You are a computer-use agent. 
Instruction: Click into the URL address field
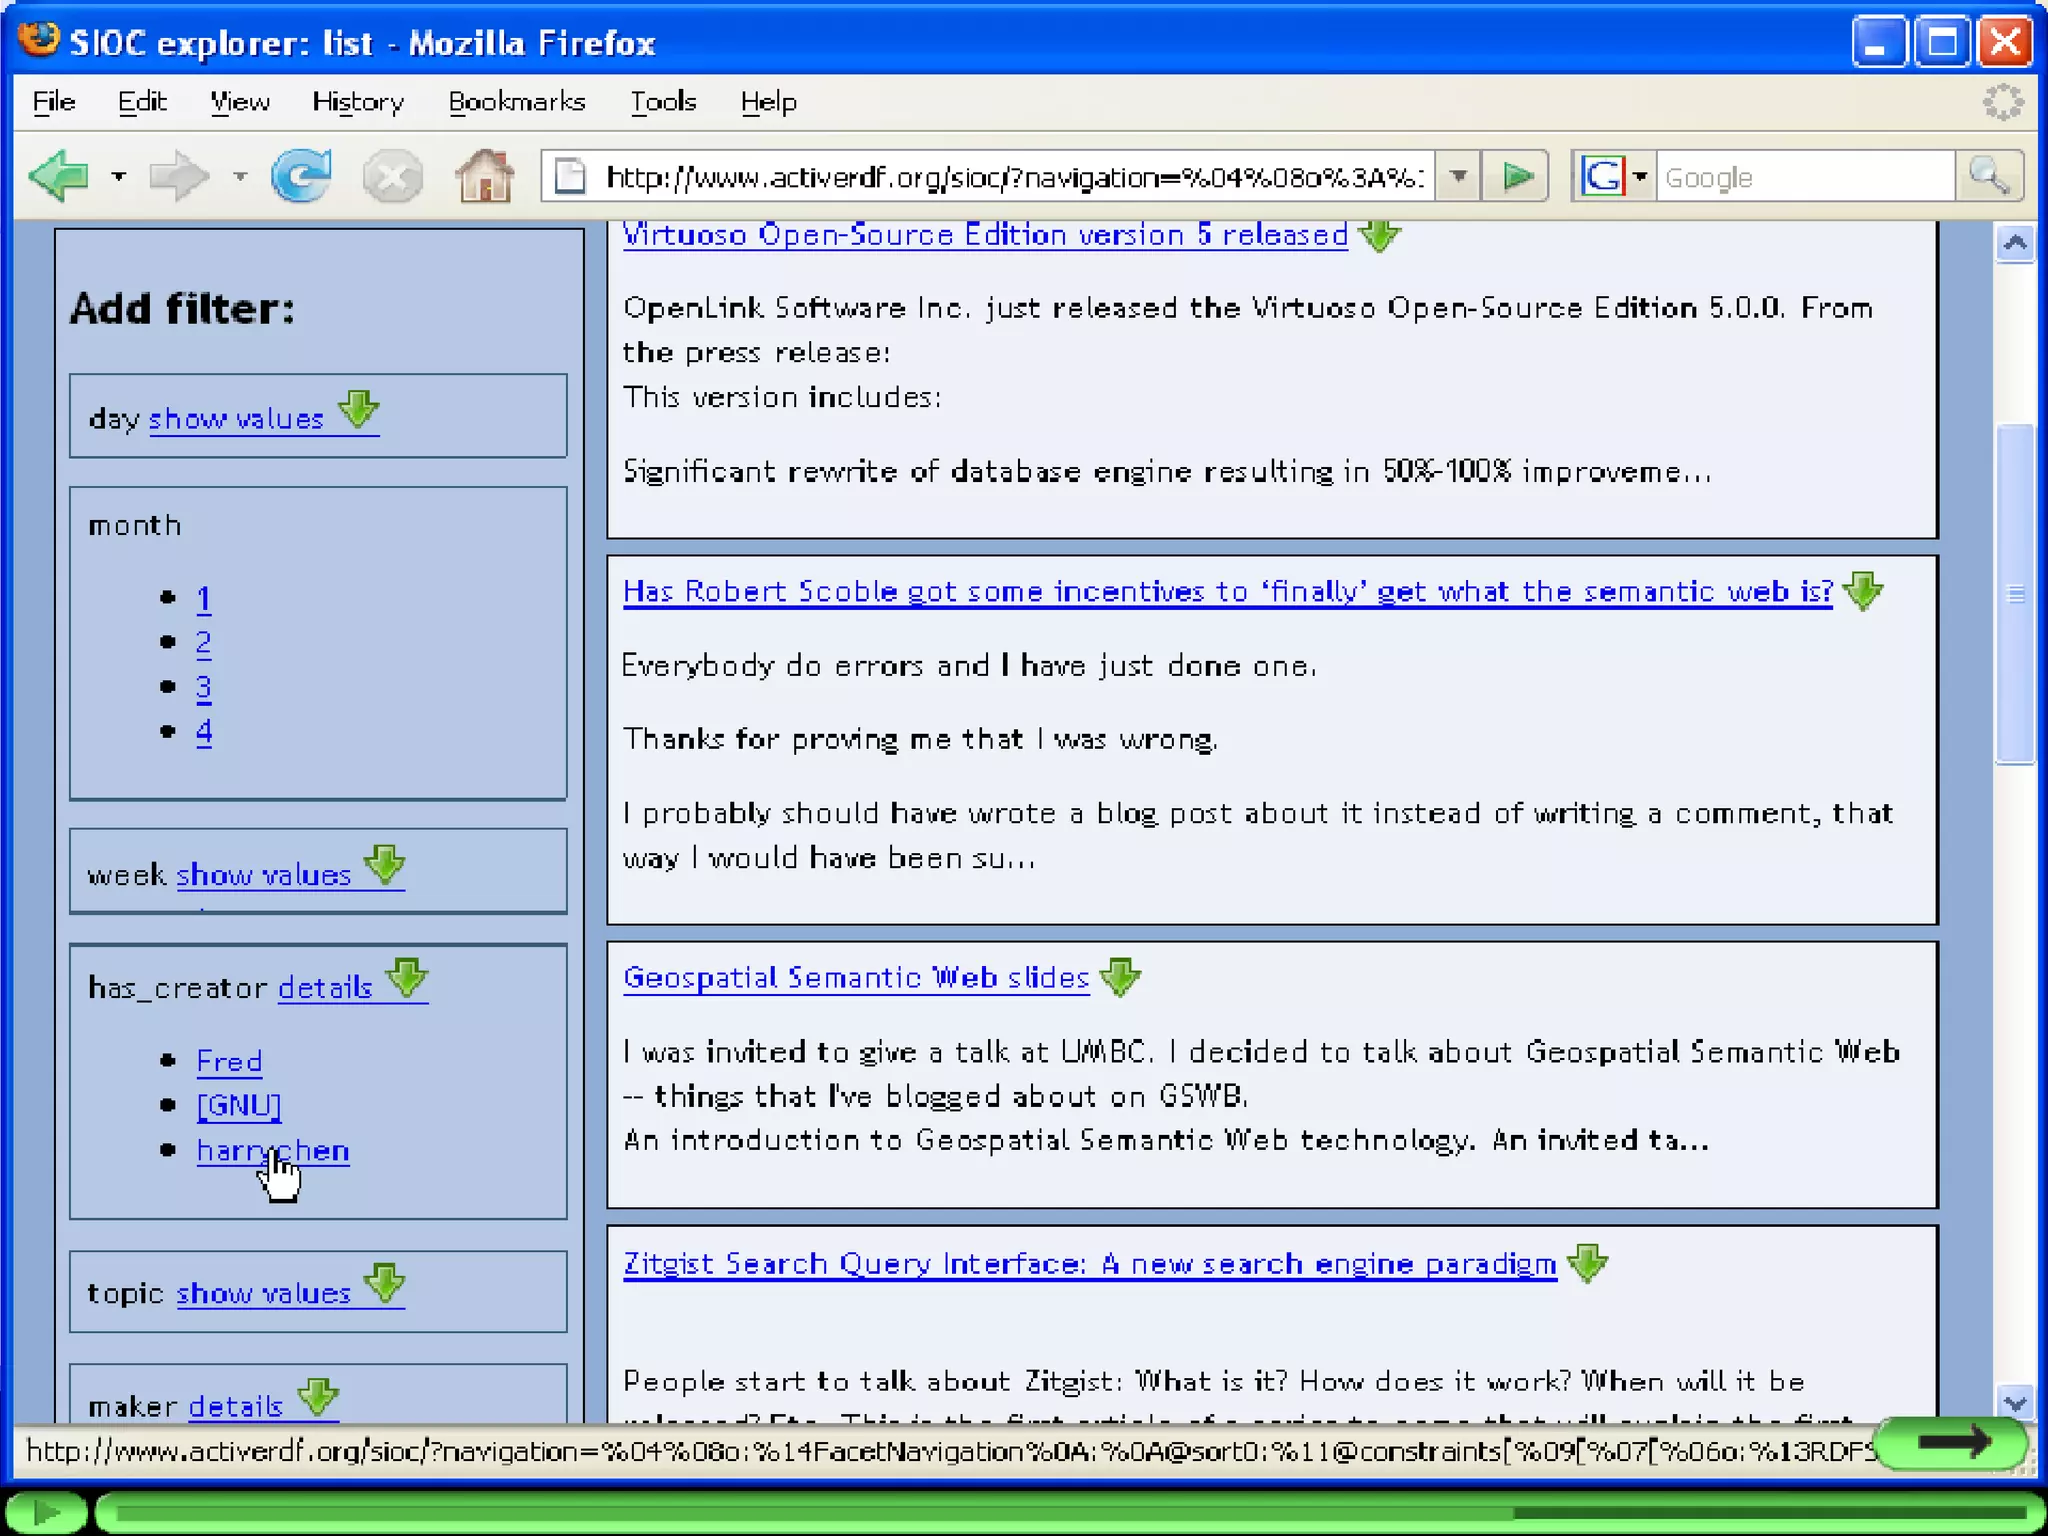1012,177
